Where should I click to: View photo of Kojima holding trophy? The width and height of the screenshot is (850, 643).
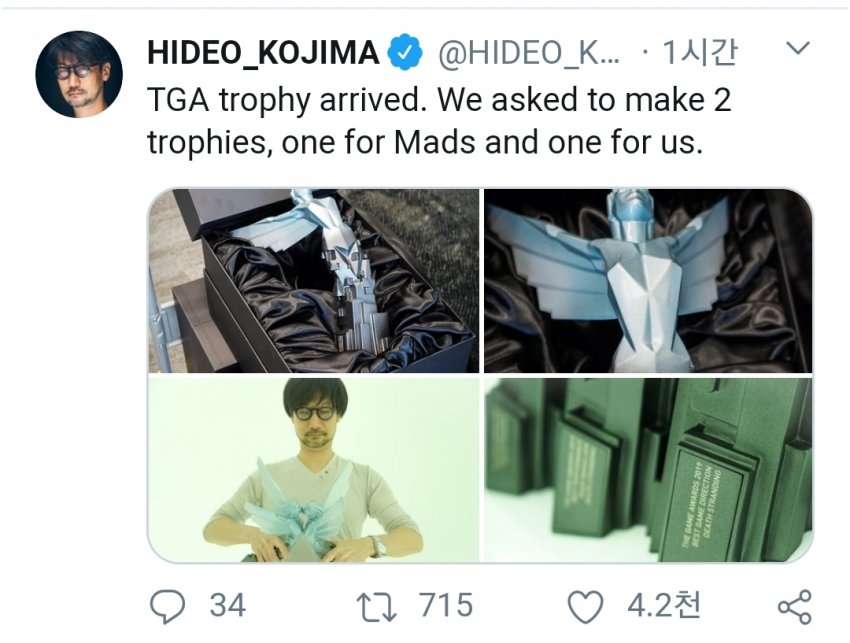[x=314, y=470]
